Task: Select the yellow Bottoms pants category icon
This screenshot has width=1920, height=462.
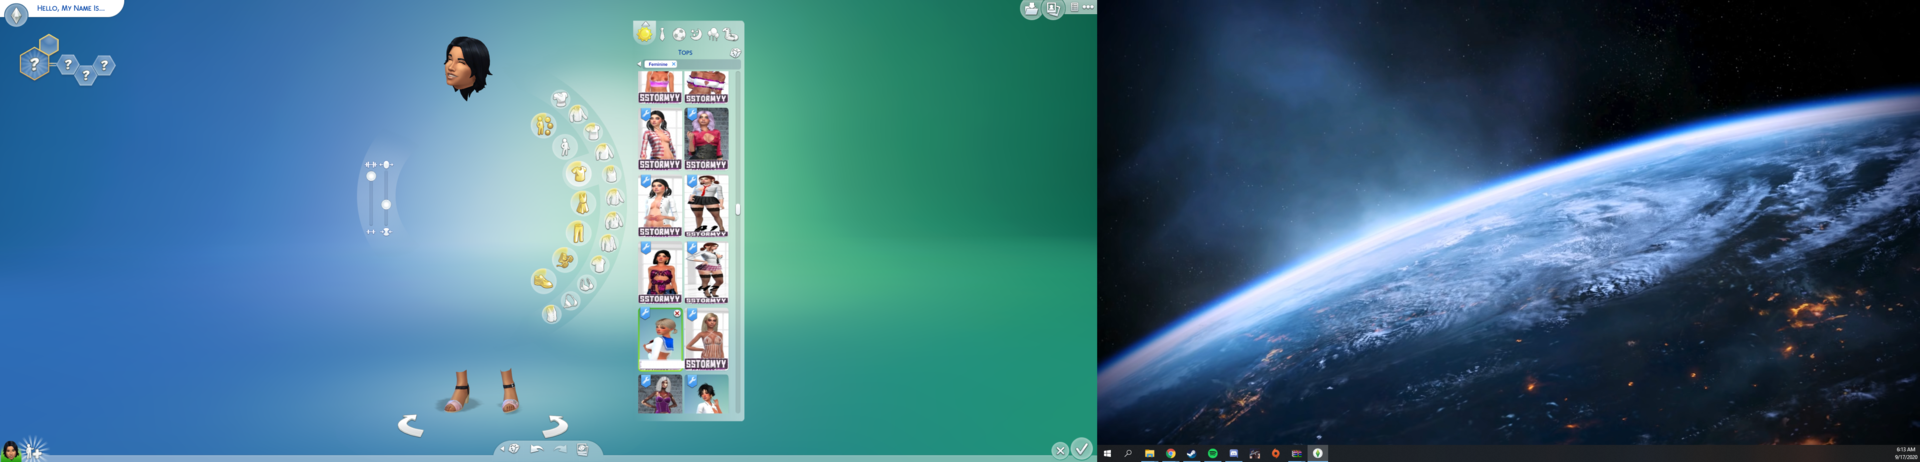Action: click(577, 232)
